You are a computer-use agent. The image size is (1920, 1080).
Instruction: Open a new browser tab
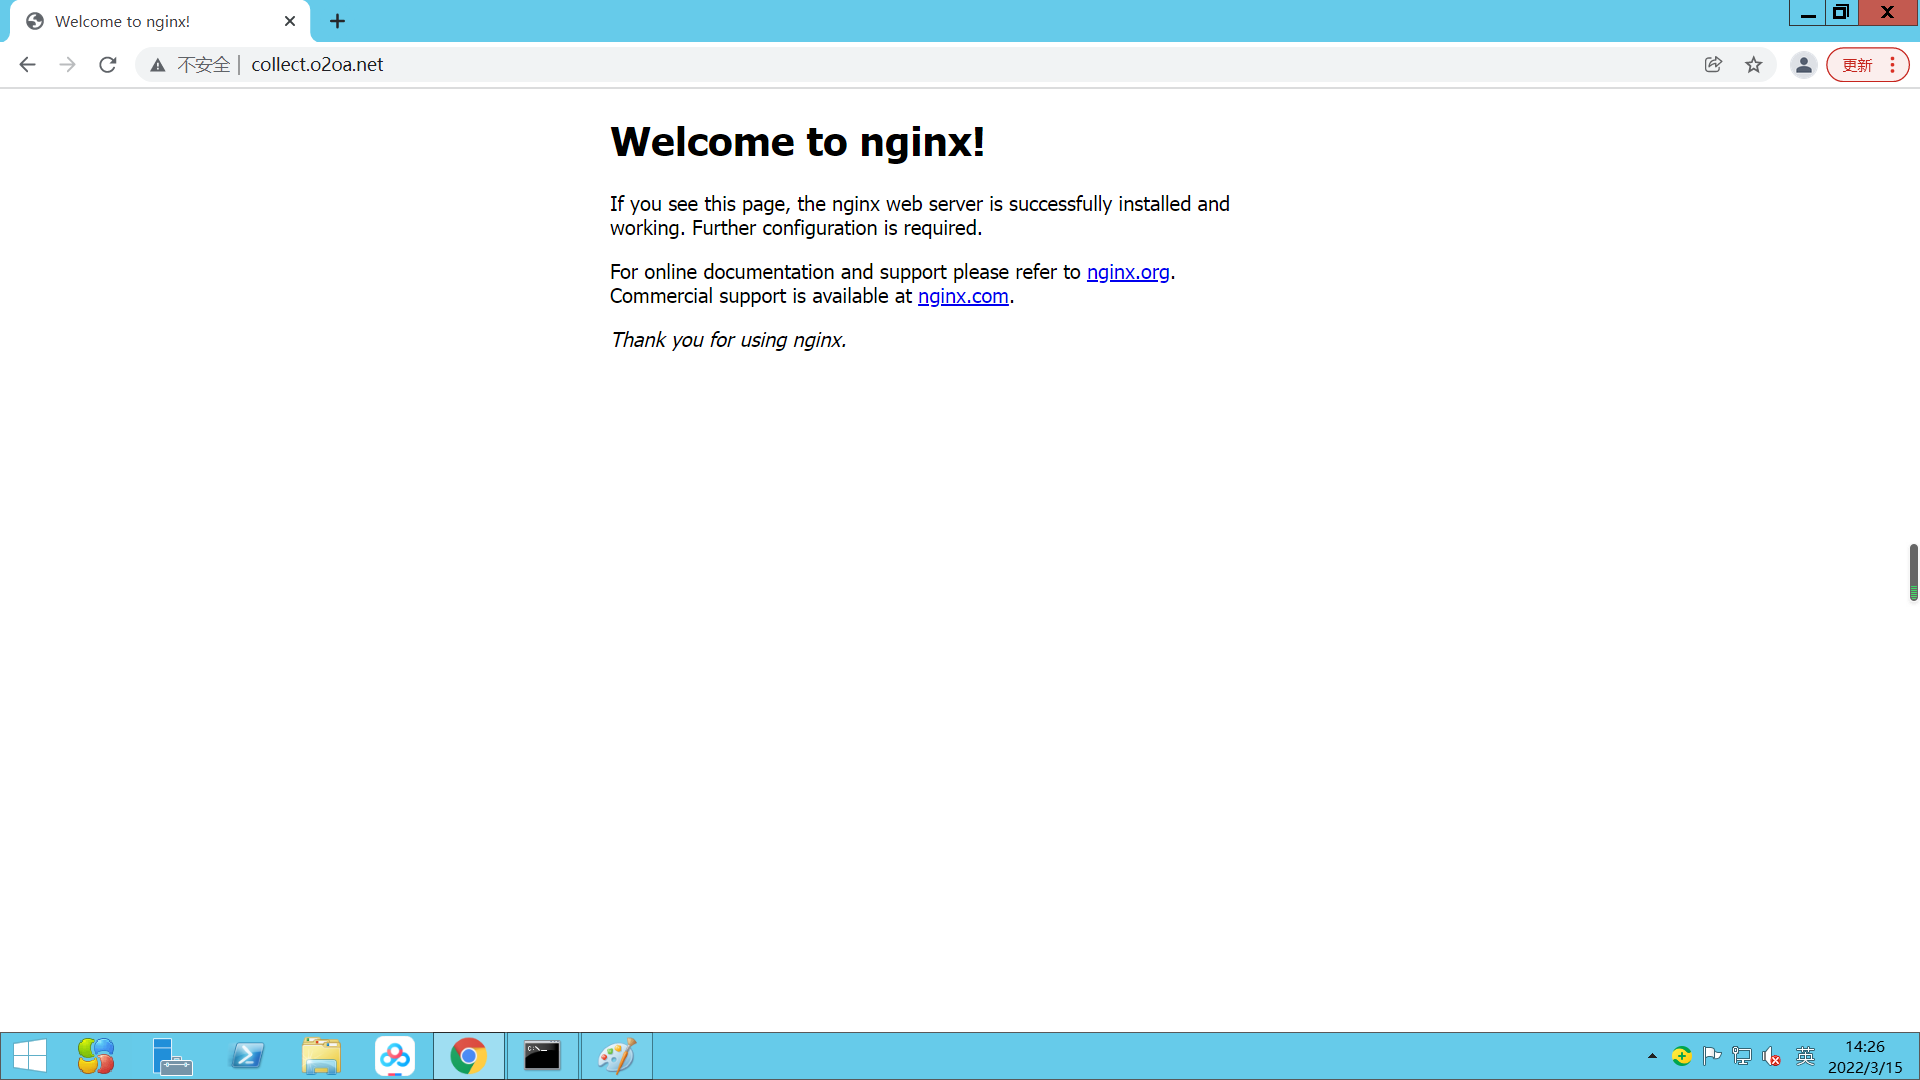point(337,21)
